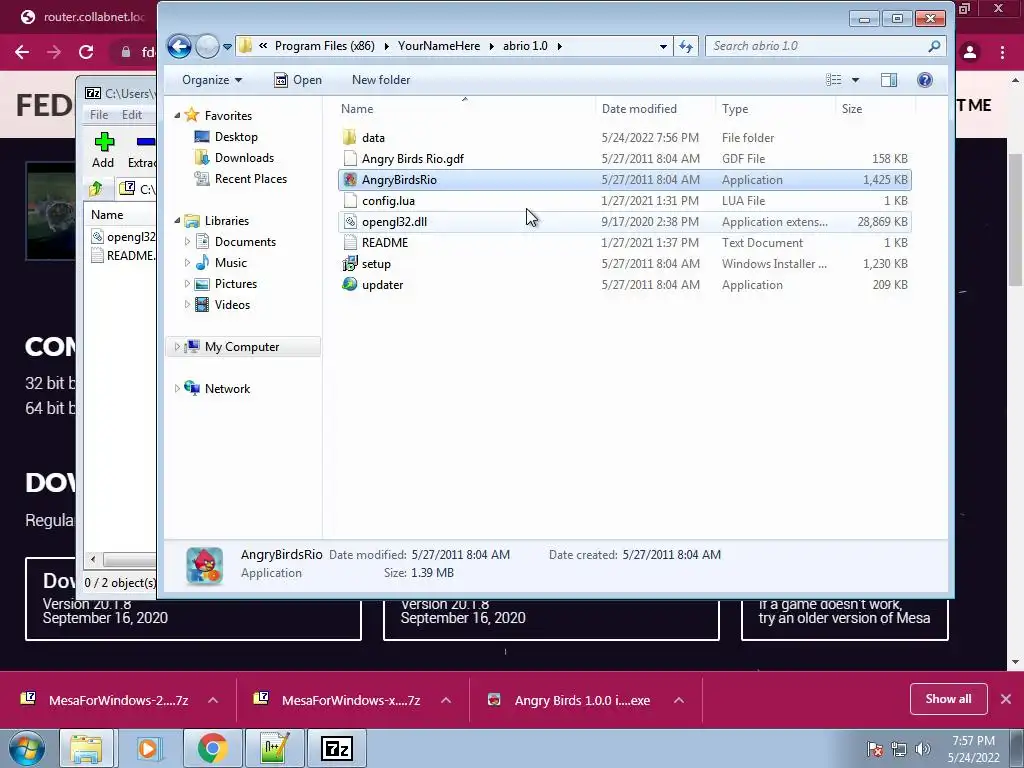Create a New folder
Viewport: 1024px width, 768px height.
tap(381, 80)
